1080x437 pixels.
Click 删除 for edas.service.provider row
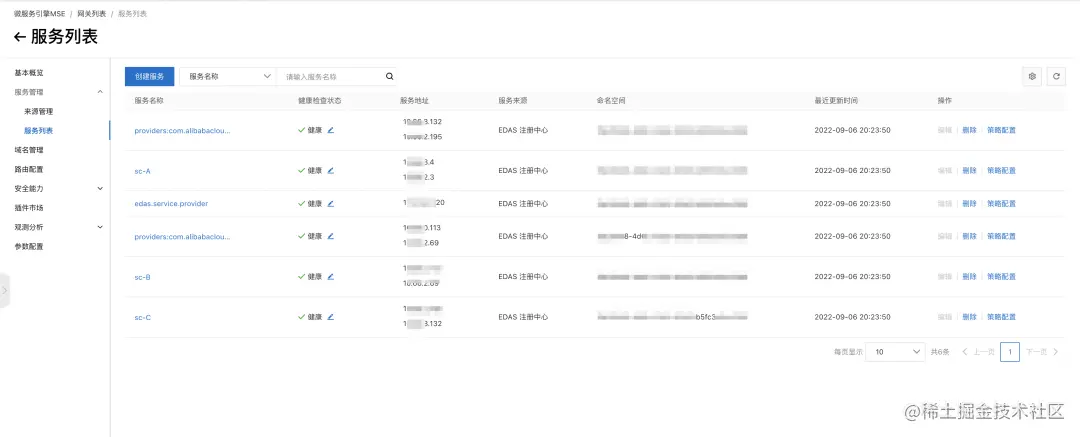(x=969, y=203)
